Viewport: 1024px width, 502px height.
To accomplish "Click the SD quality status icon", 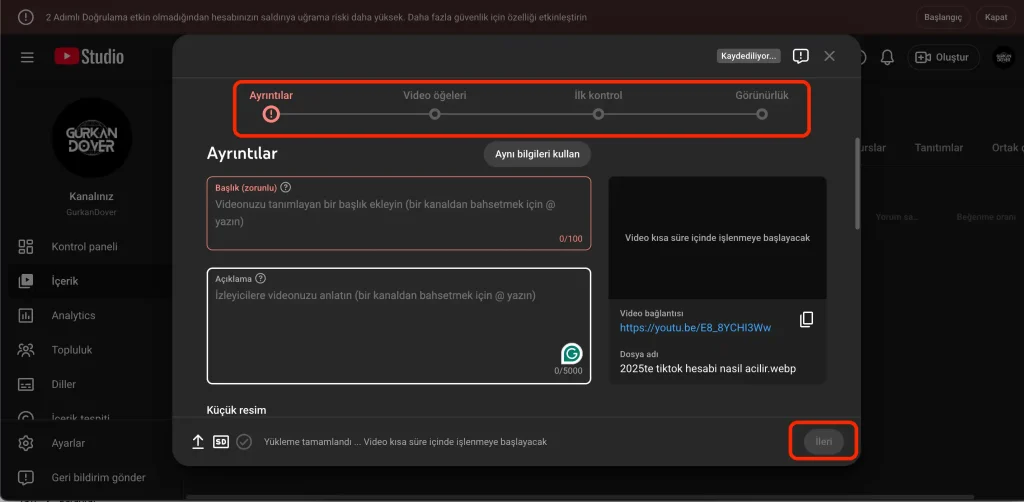I will pyautogui.click(x=221, y=442).
